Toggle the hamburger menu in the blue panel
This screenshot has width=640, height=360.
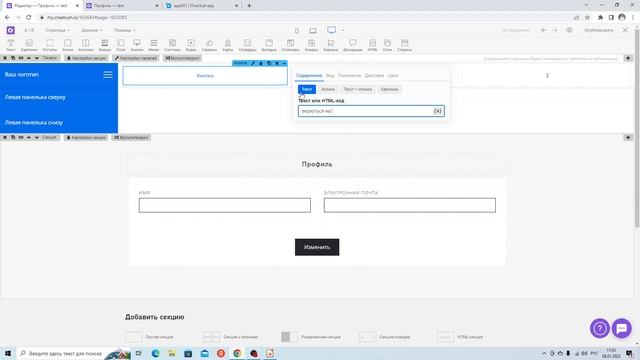(x=108, y=75)
